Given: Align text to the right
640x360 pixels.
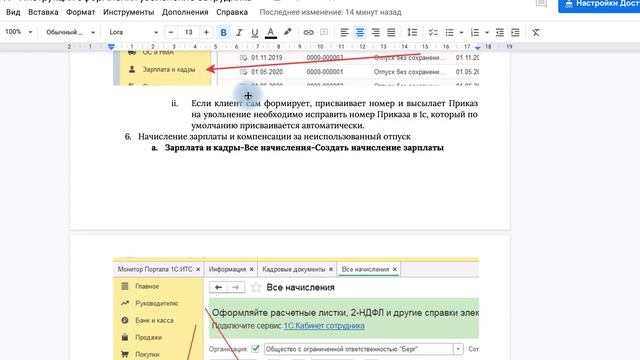Looking at the screenshot, I should coord(376,32).
